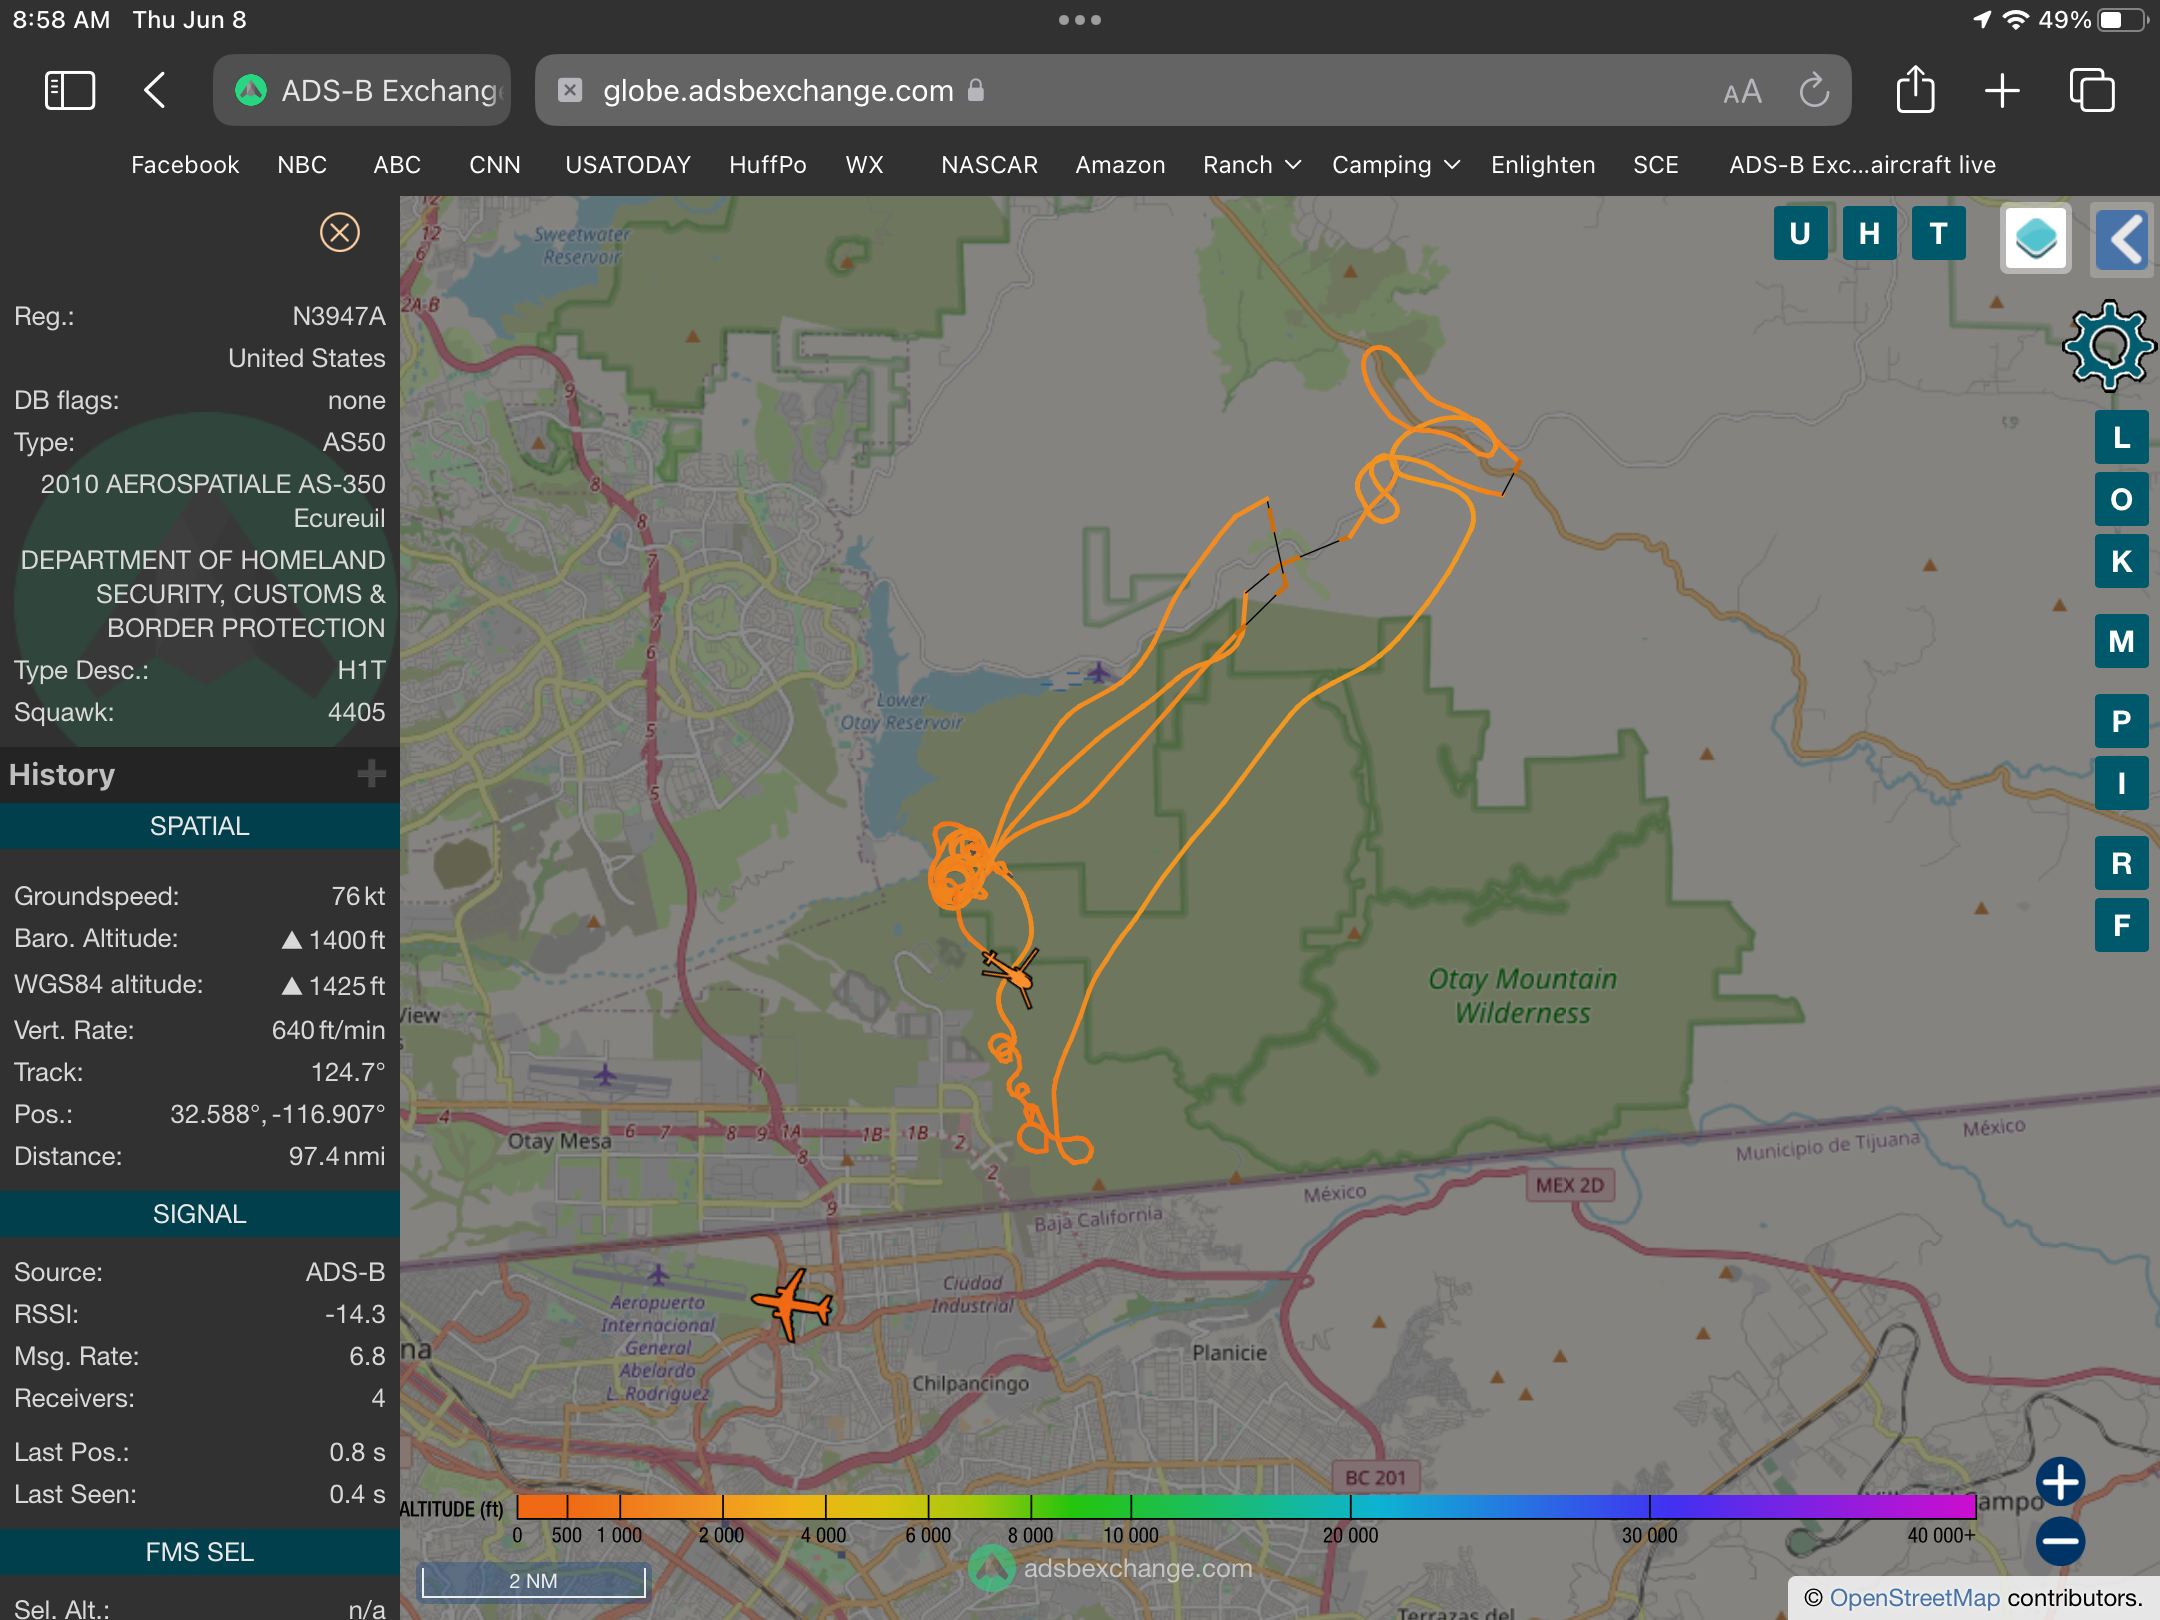Screen dimensions: 2160x1620
Task: Open the Share sheet icon
Action: (1915, 90)
